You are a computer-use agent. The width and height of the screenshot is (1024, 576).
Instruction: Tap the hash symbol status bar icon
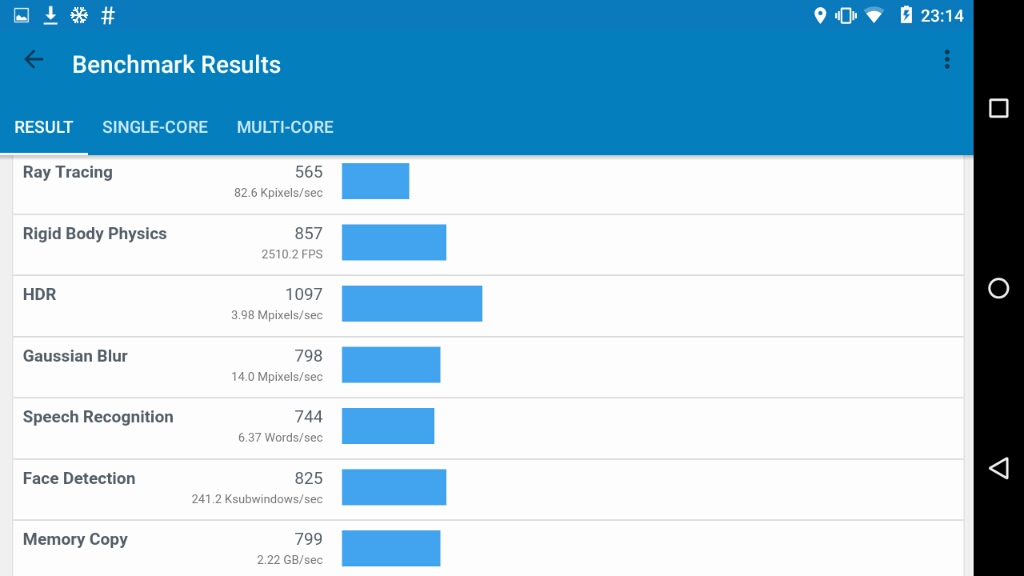pyautogui.click(x=108, y=15)
